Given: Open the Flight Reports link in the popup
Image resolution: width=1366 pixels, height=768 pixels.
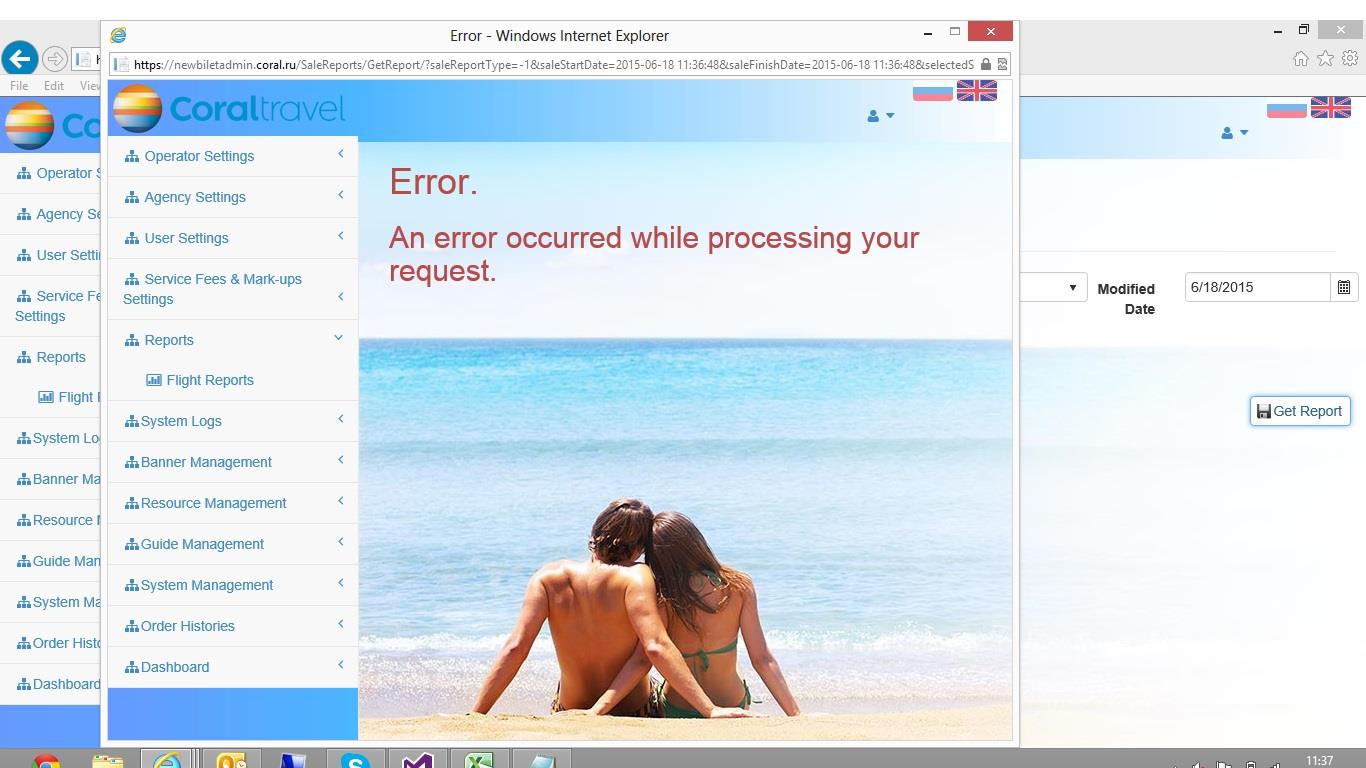Looking at the screenshot, I should coord(209,380).
